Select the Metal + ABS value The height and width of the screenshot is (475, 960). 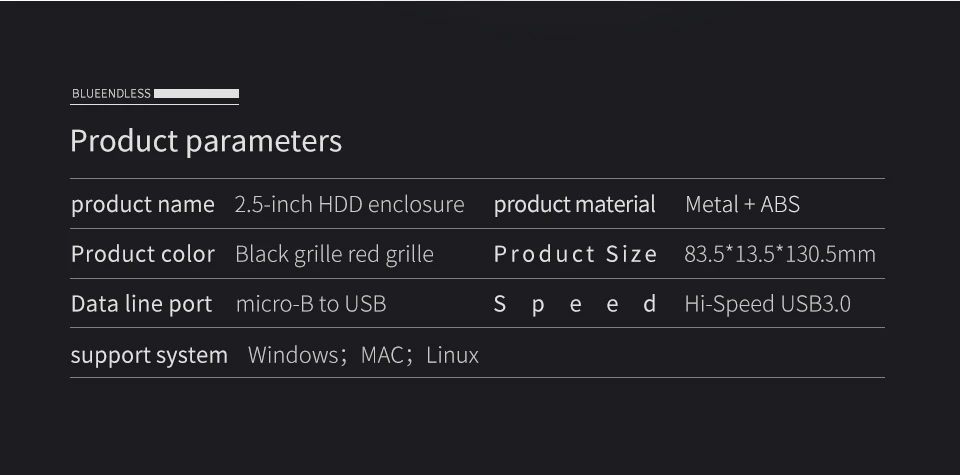pyautogui.click(x=742, y=204)
